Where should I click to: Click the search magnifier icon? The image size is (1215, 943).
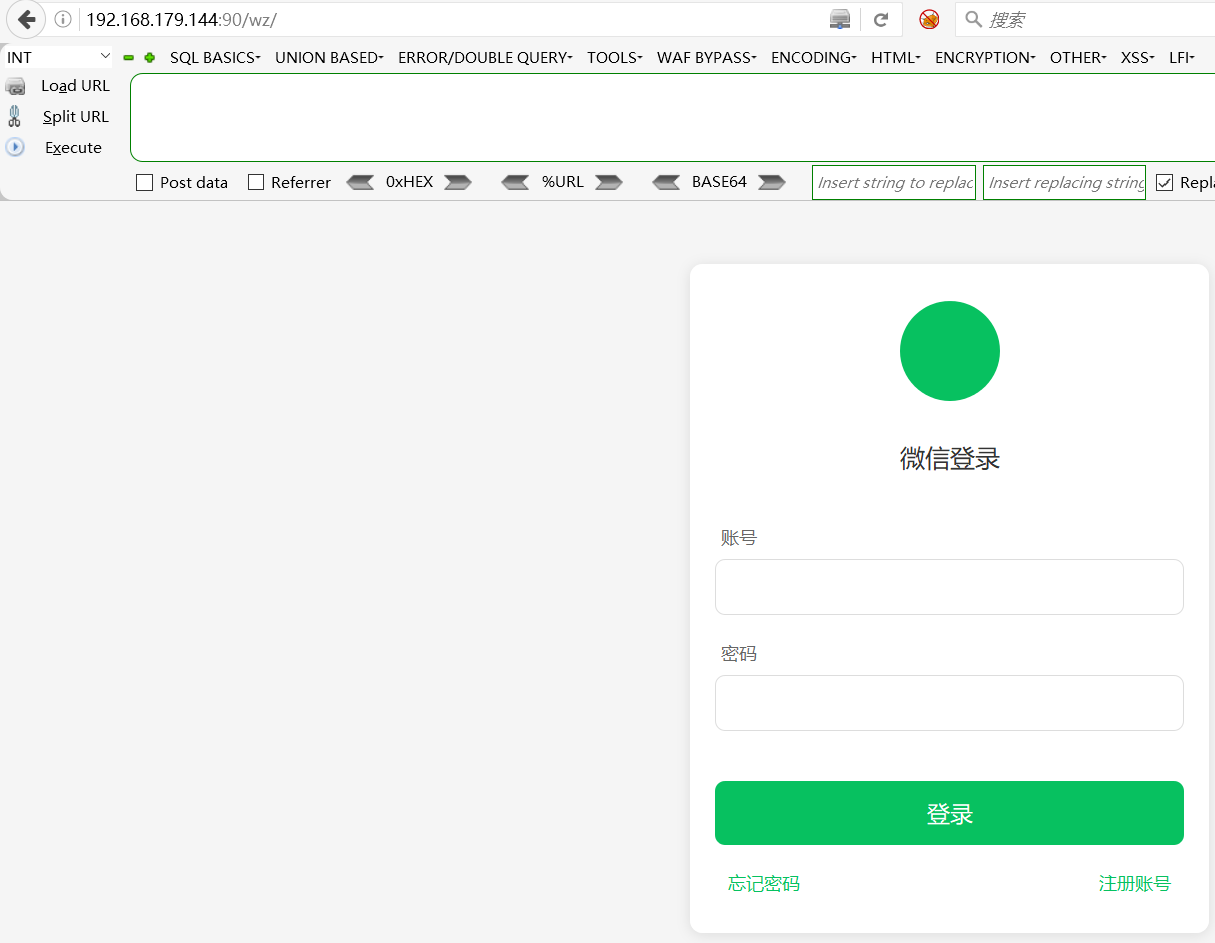tap(973, 19)
